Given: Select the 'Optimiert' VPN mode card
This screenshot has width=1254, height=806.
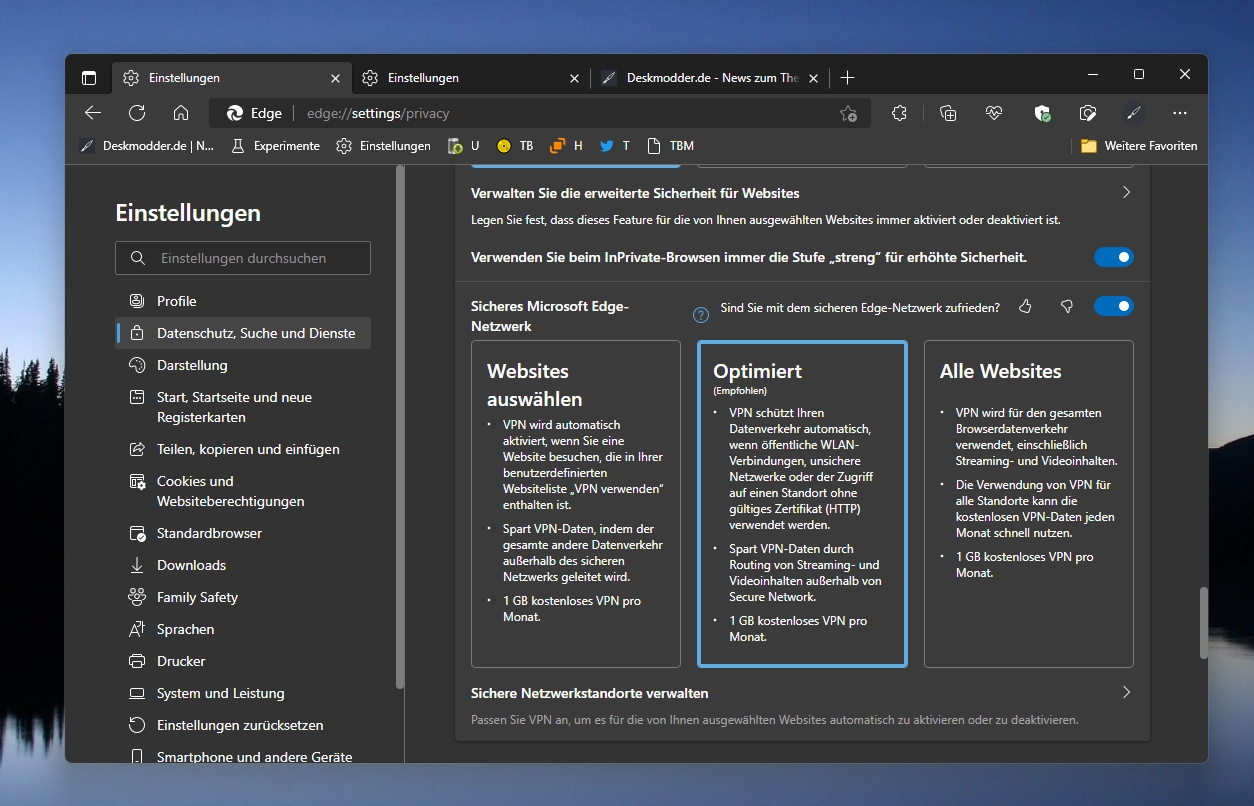Looking at the screenshot, I should point(802,504).
